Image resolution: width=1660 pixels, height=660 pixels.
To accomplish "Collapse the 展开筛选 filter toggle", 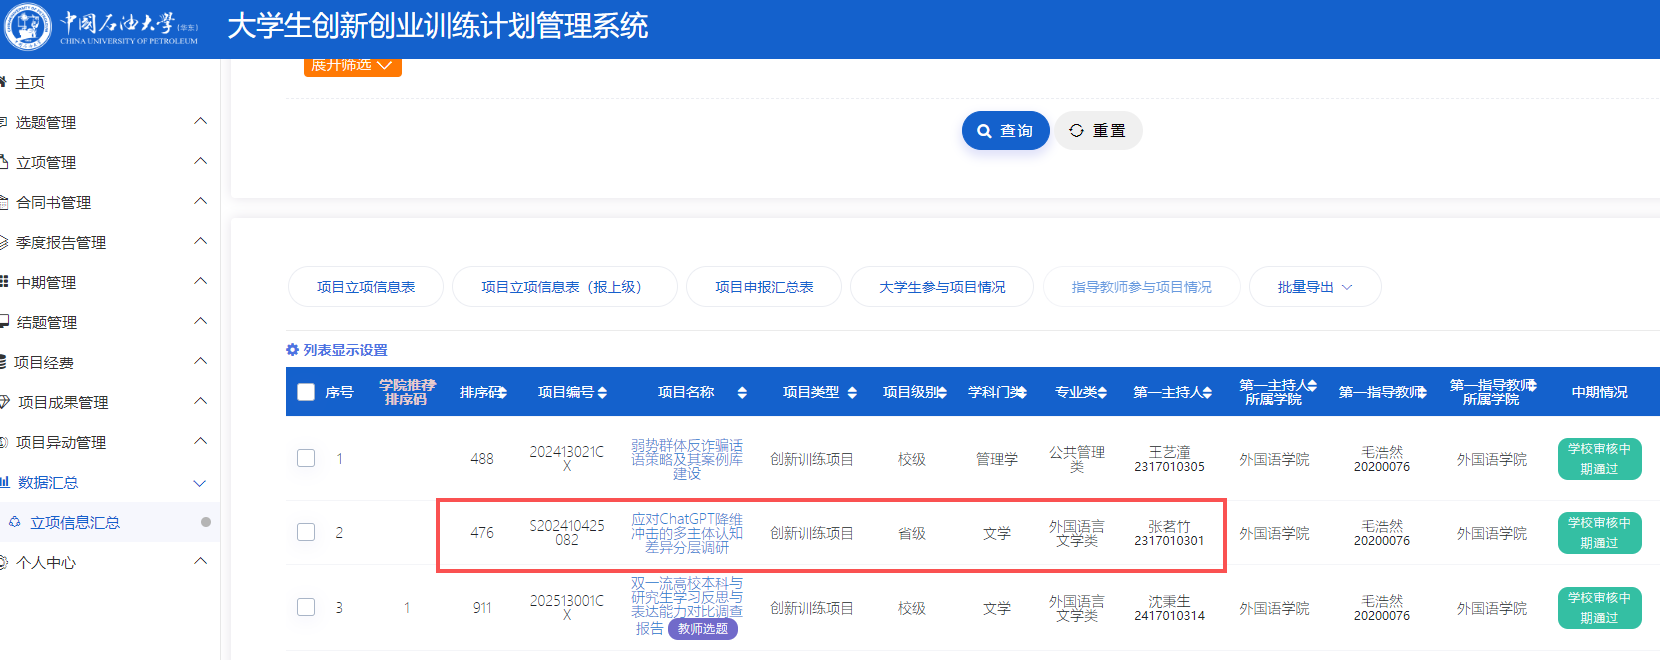I will click(352, 66).
